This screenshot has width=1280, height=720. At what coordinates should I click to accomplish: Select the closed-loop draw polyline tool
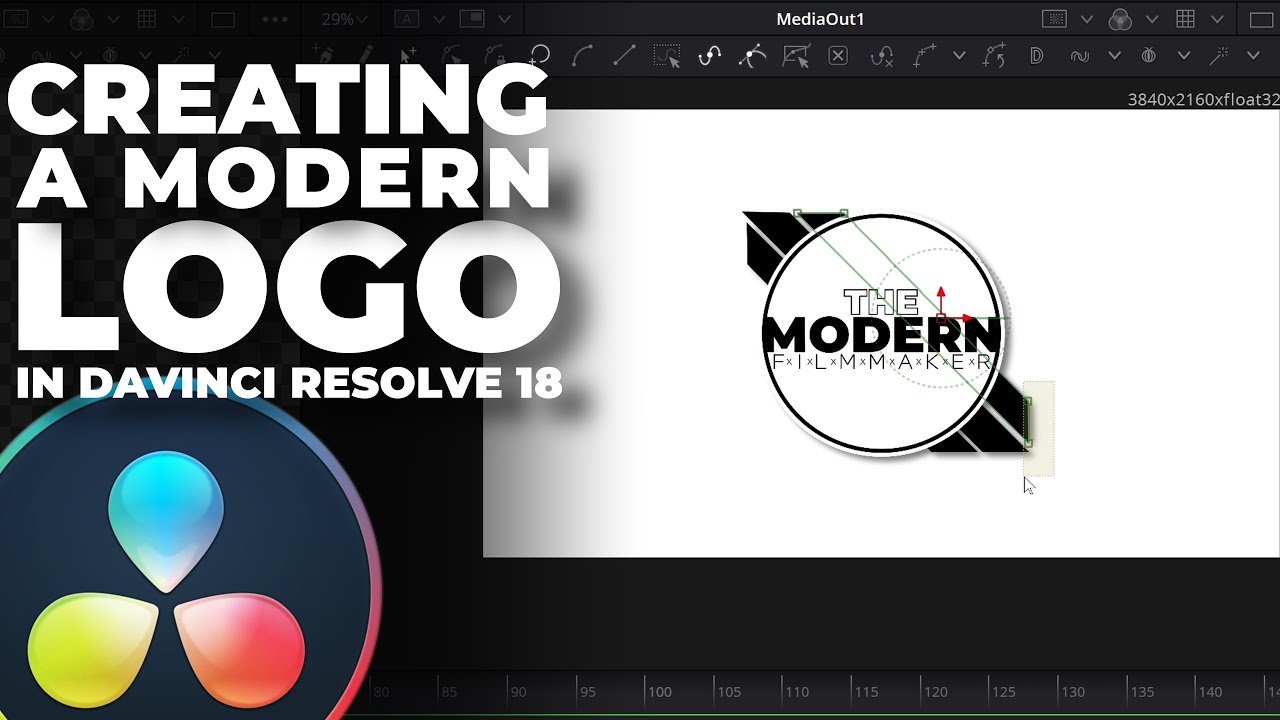click(540, 56)
